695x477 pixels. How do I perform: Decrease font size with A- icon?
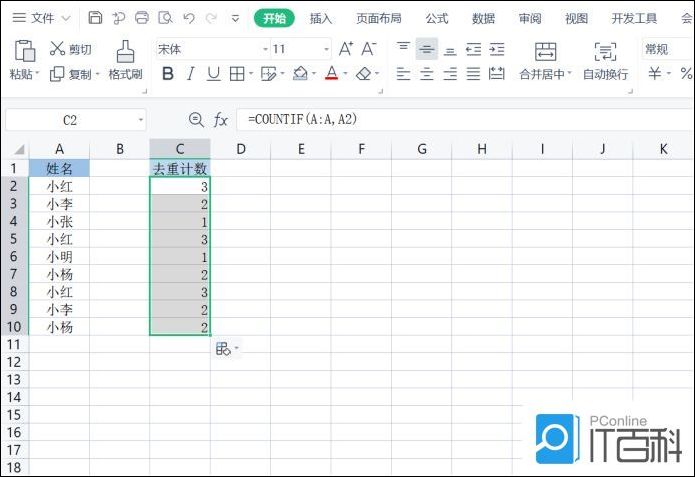pos(369,49)
